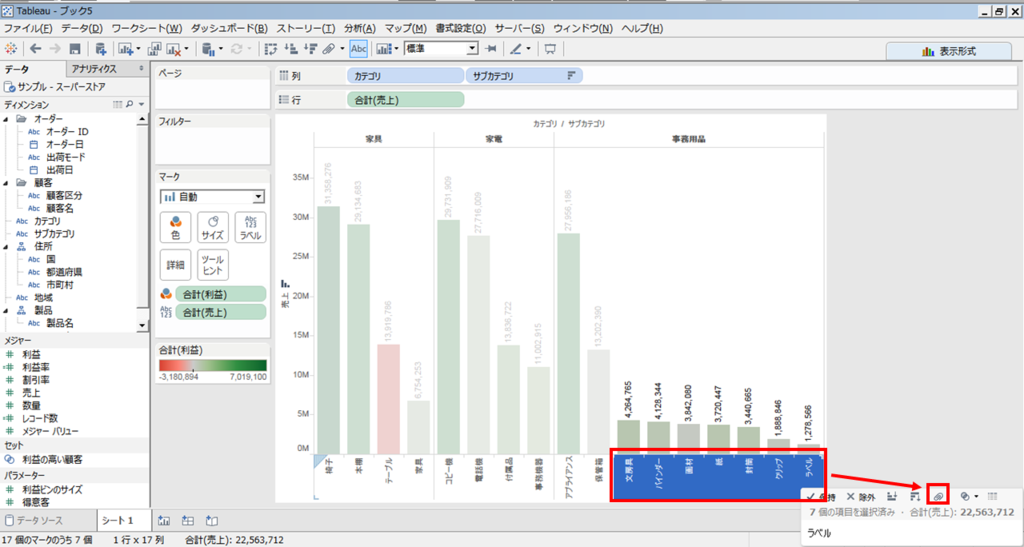Click 保持 keep only in tooltip
This screenshot has width=1024, height=547.
point(821,497)
